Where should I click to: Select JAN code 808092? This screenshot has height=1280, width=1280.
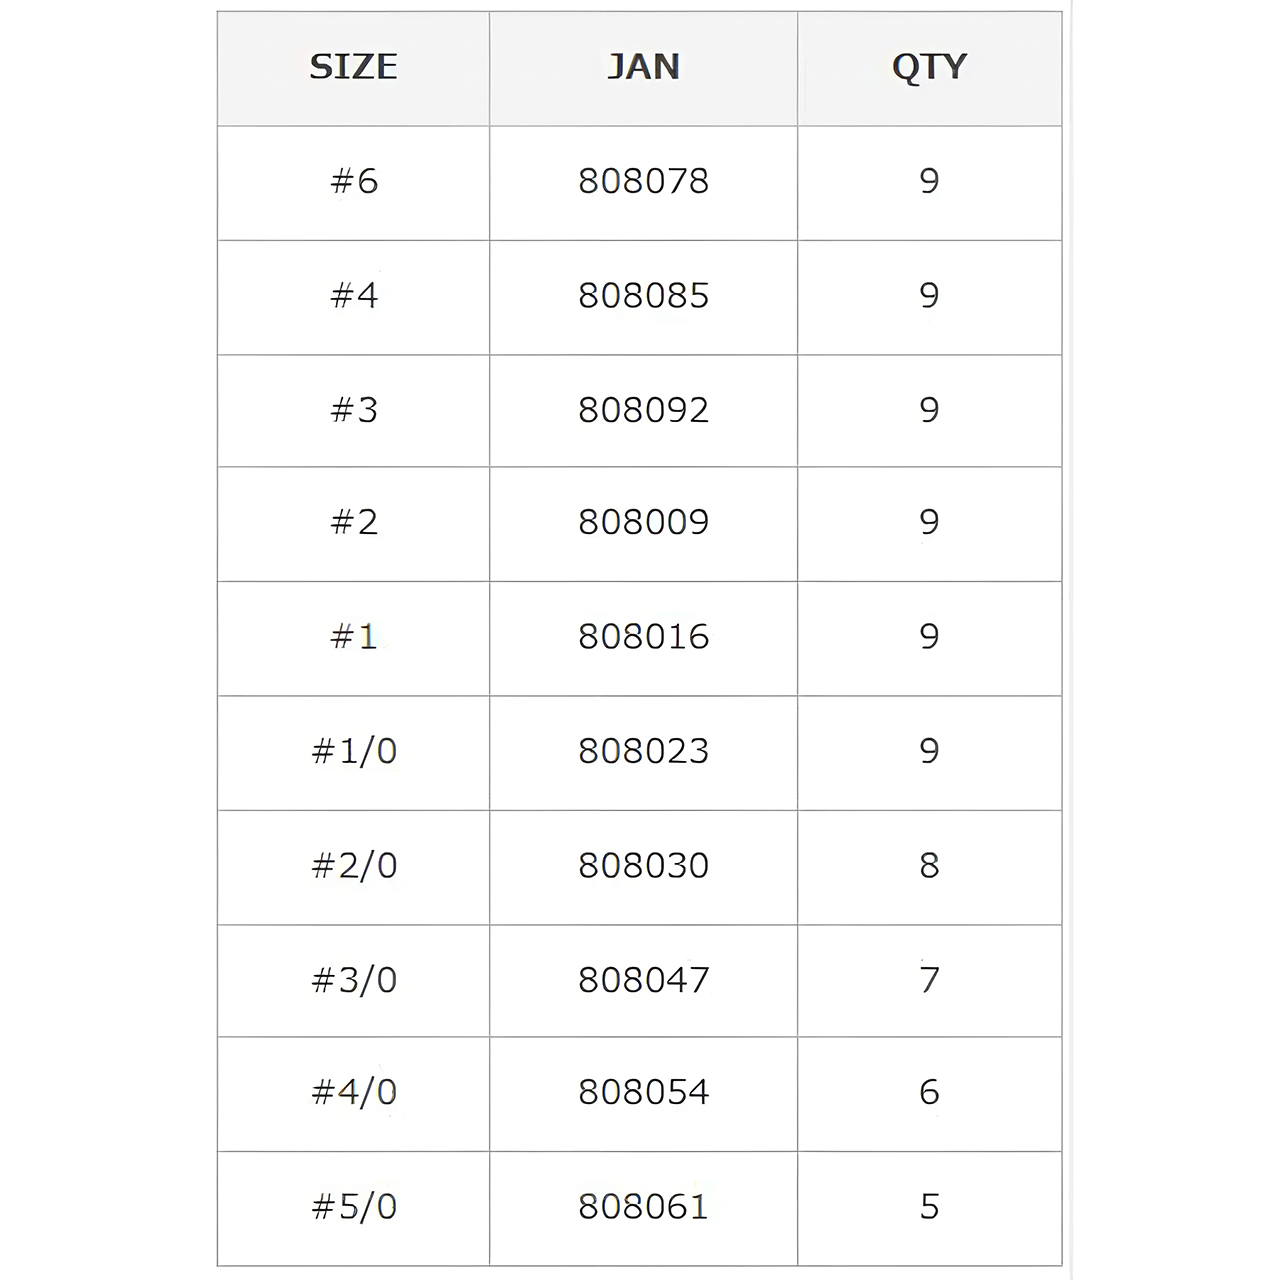pos(644,410)
